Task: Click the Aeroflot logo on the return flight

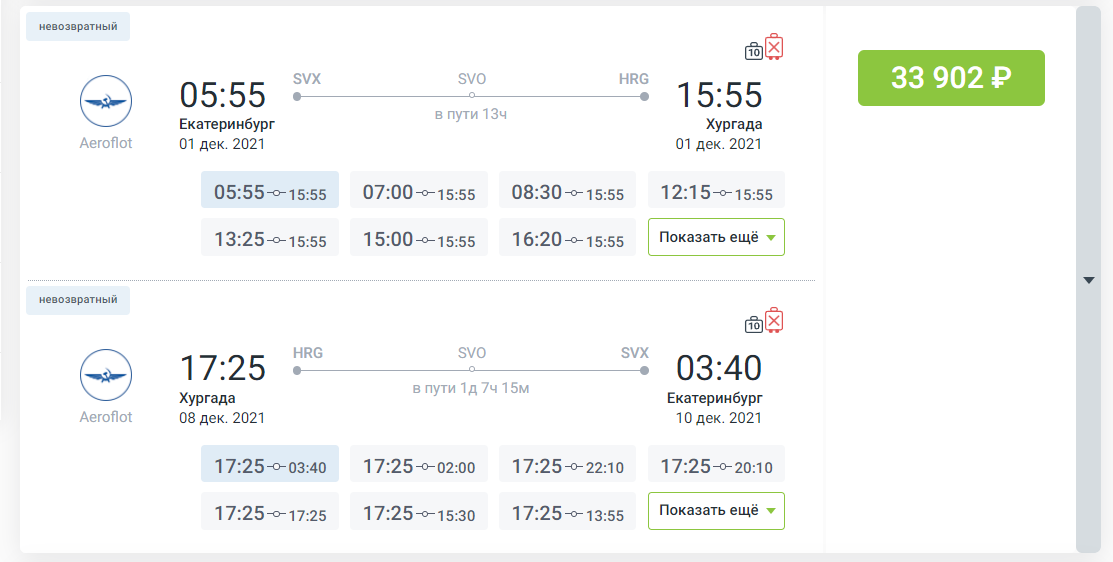Action: [106, 376]
